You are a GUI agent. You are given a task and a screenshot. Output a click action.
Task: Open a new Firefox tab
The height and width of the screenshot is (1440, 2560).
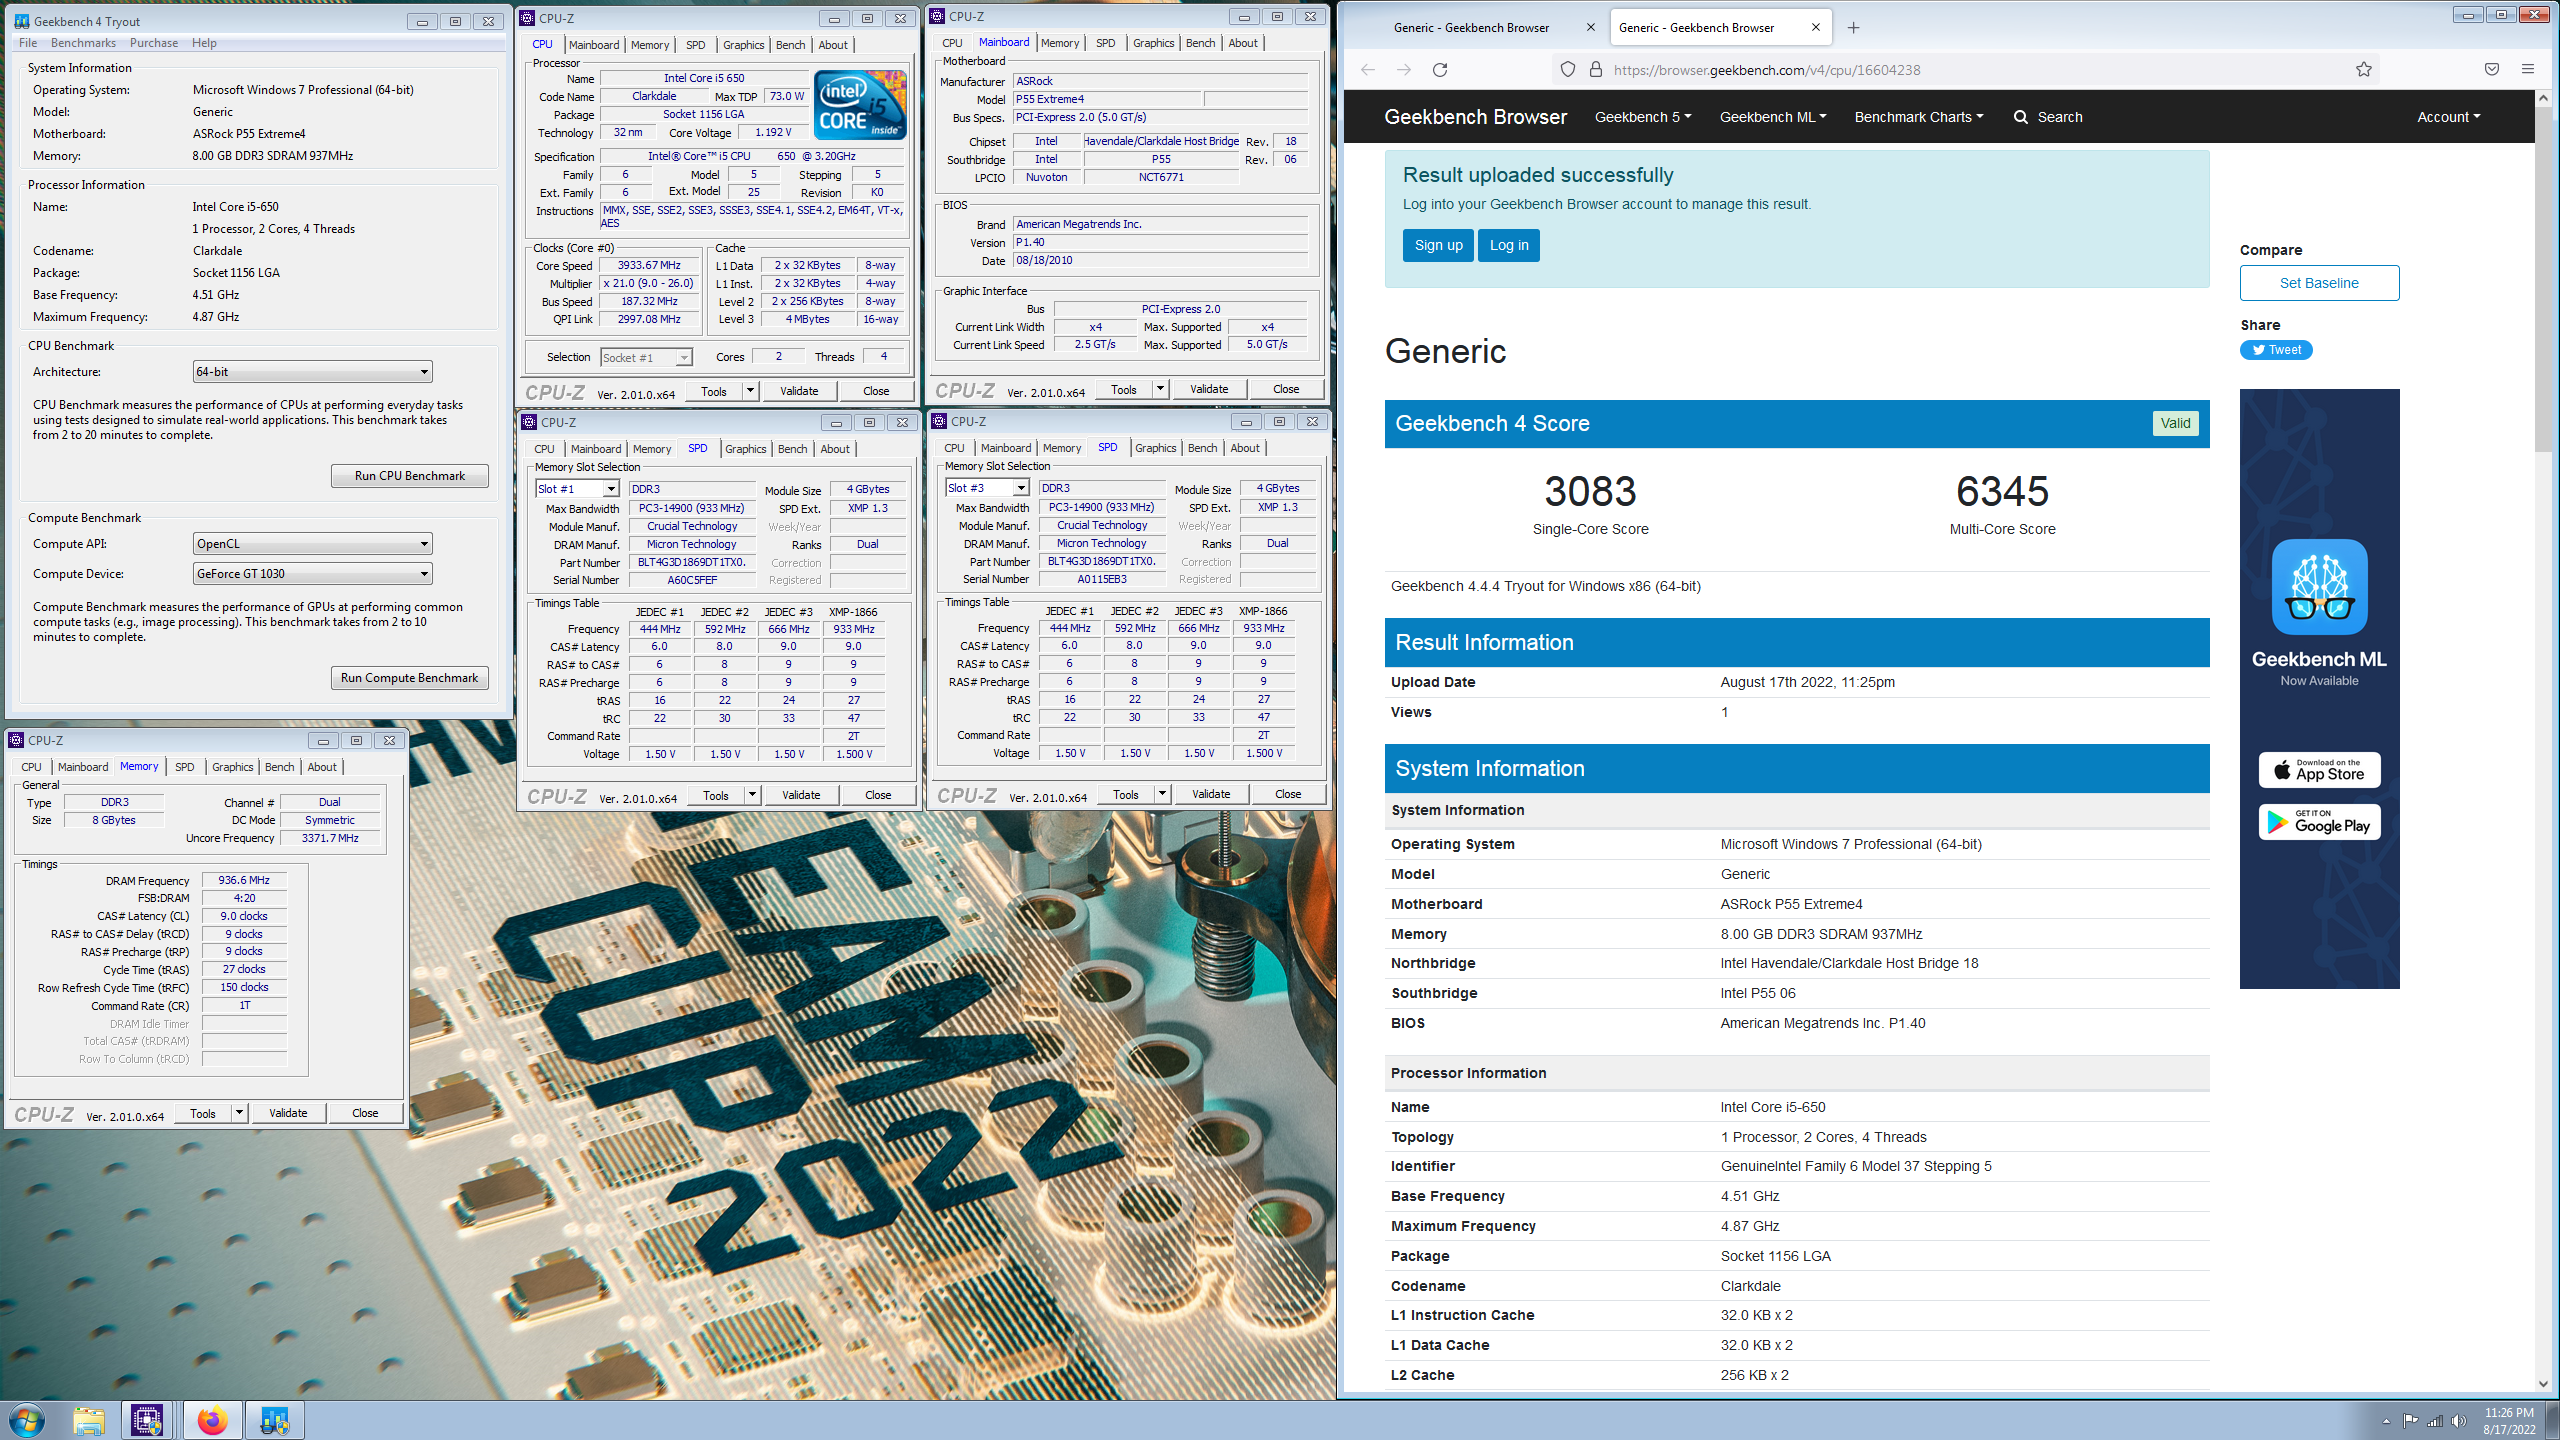click(1853, 27)
